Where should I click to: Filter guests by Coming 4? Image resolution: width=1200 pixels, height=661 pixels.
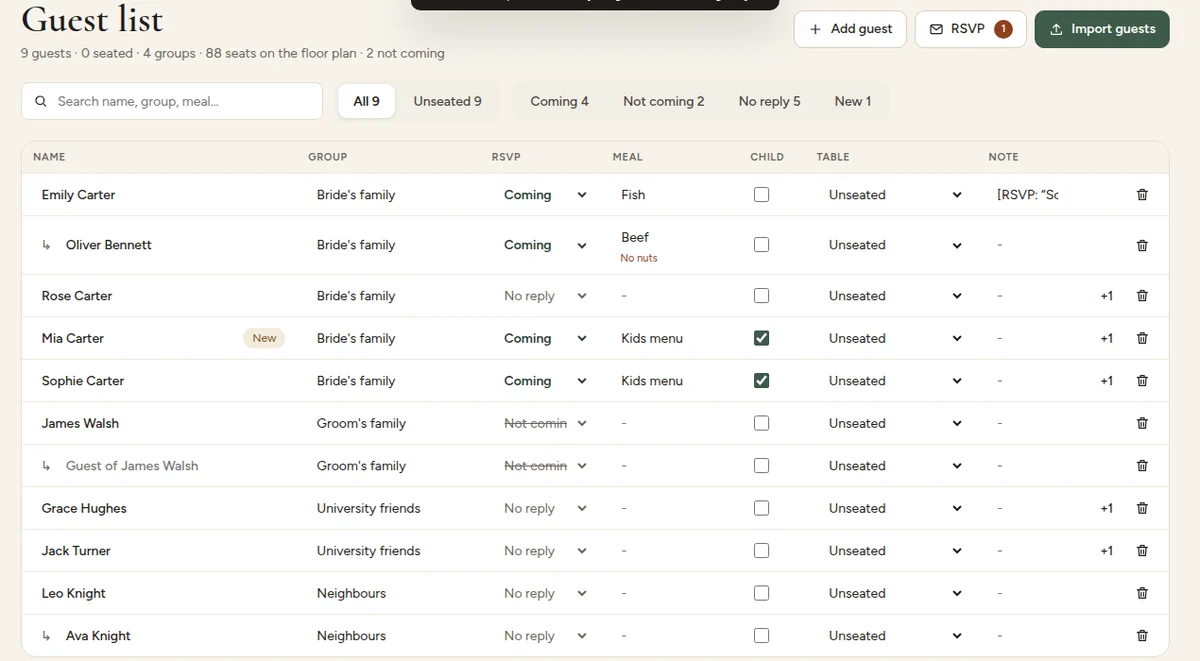559,101
